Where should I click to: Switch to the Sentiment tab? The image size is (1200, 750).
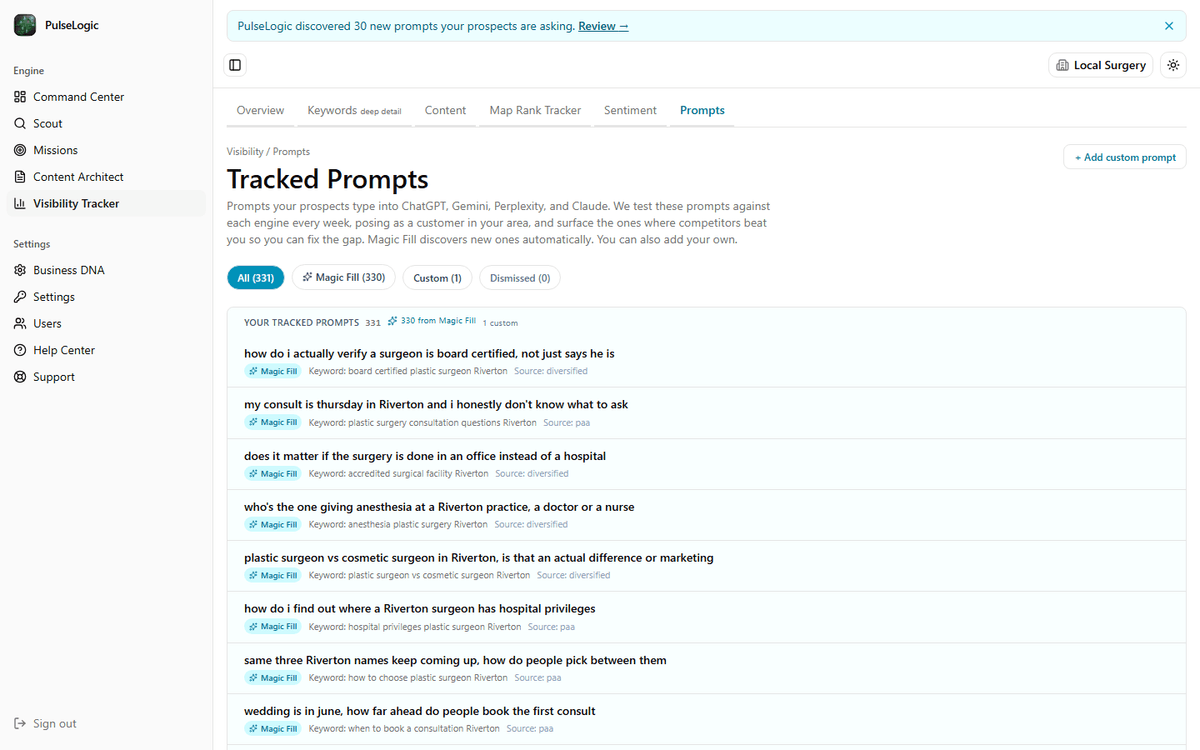pos(630,110)
